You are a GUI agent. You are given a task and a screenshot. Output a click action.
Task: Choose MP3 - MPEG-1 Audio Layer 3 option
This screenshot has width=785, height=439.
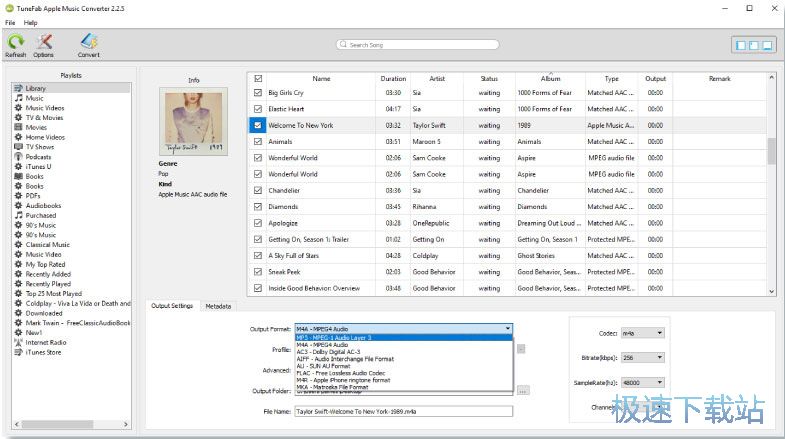point(404,338)
